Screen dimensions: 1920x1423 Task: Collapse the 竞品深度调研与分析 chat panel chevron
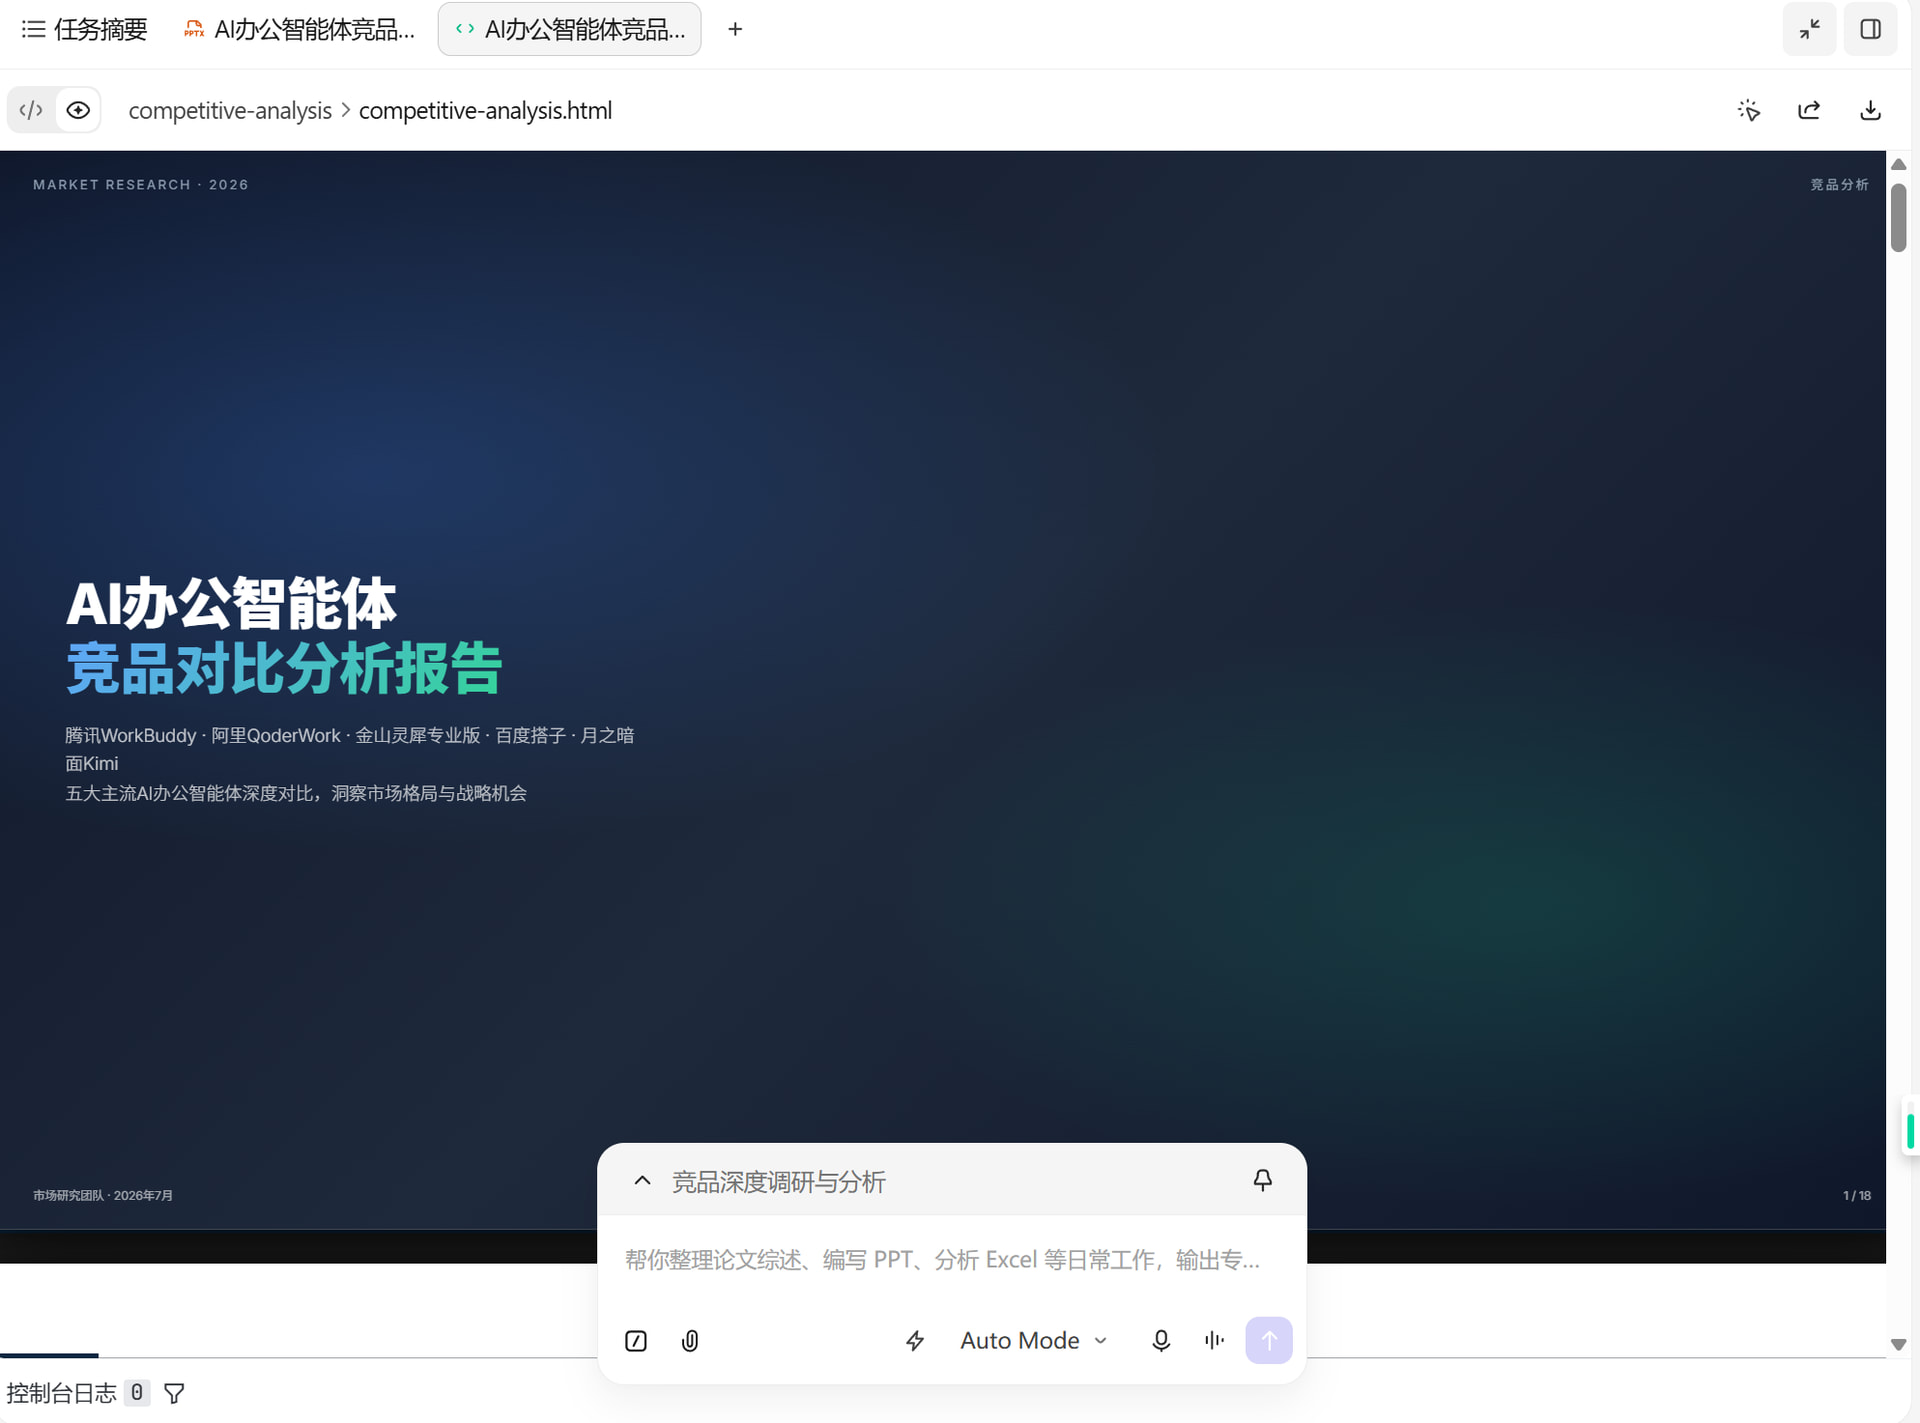642,1181
